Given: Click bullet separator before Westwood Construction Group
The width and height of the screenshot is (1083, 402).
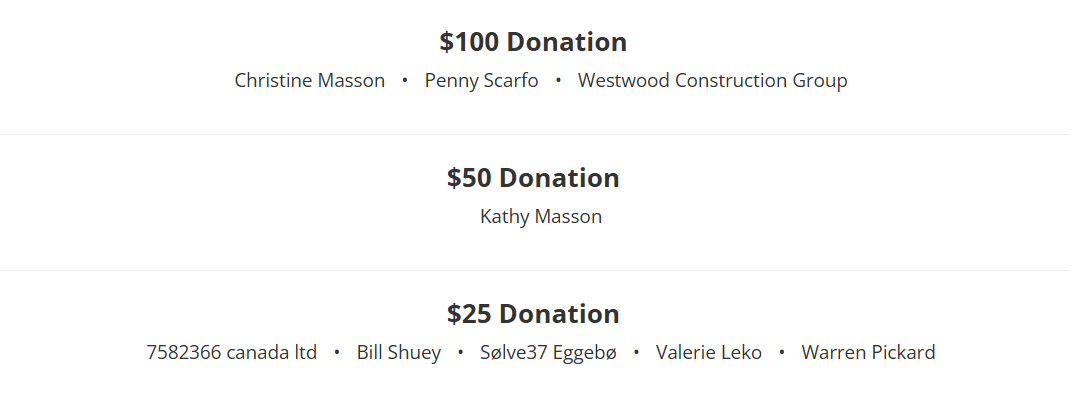Looking at the screenshot, I should [x=558, y=80].
